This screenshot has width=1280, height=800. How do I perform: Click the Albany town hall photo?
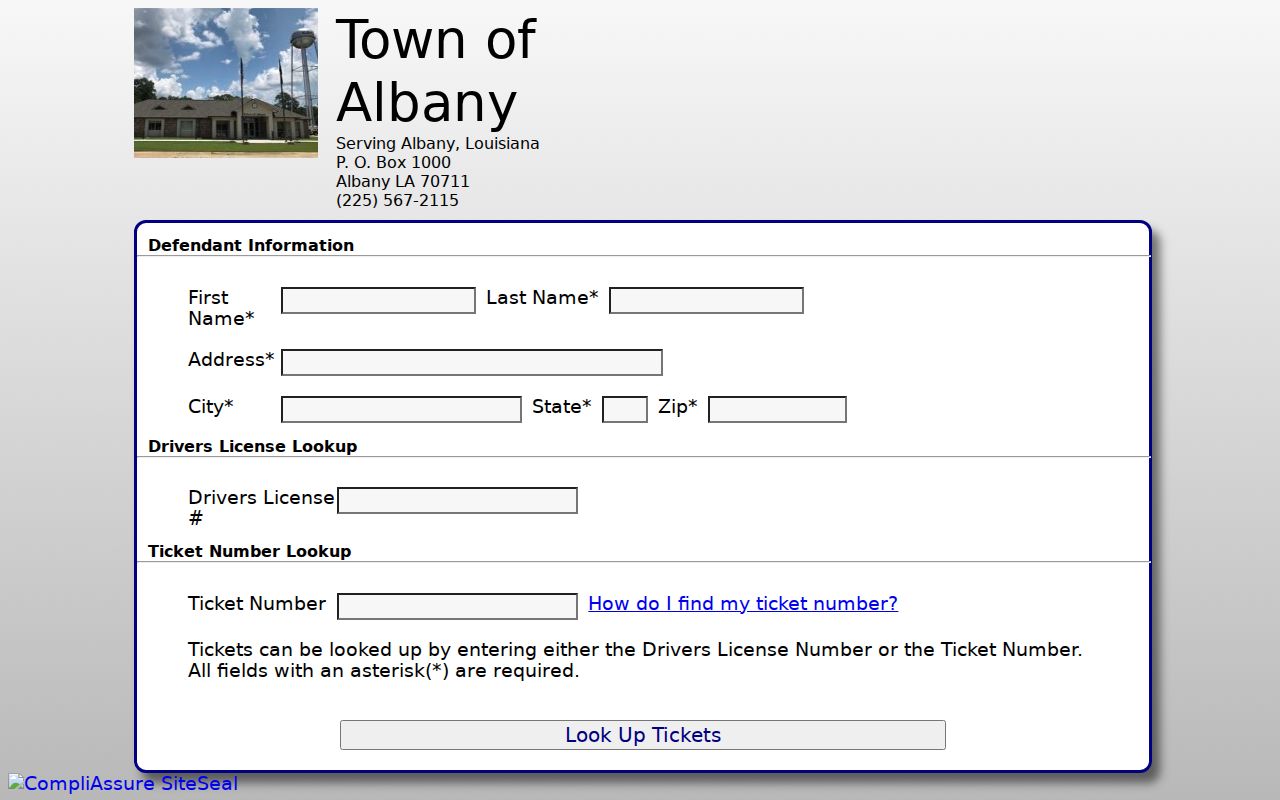coord(226,83)
